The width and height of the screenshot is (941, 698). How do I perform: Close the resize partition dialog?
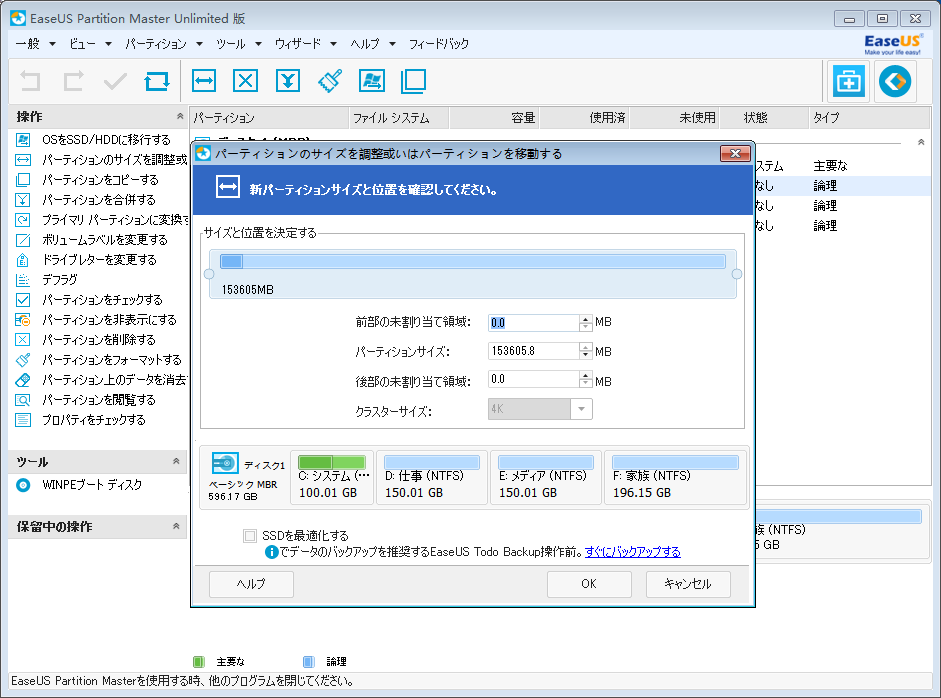pyautogui.click(x=735, y=154)
